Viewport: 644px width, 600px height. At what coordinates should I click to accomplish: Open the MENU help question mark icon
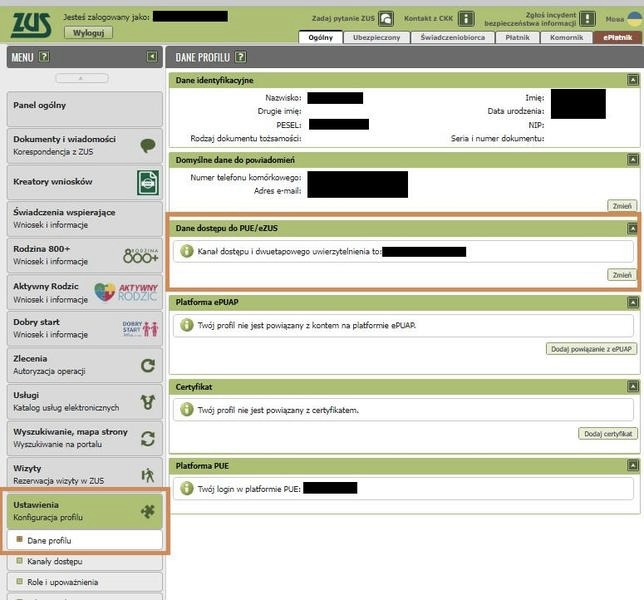pyautogui.click(x=44, y=57)
